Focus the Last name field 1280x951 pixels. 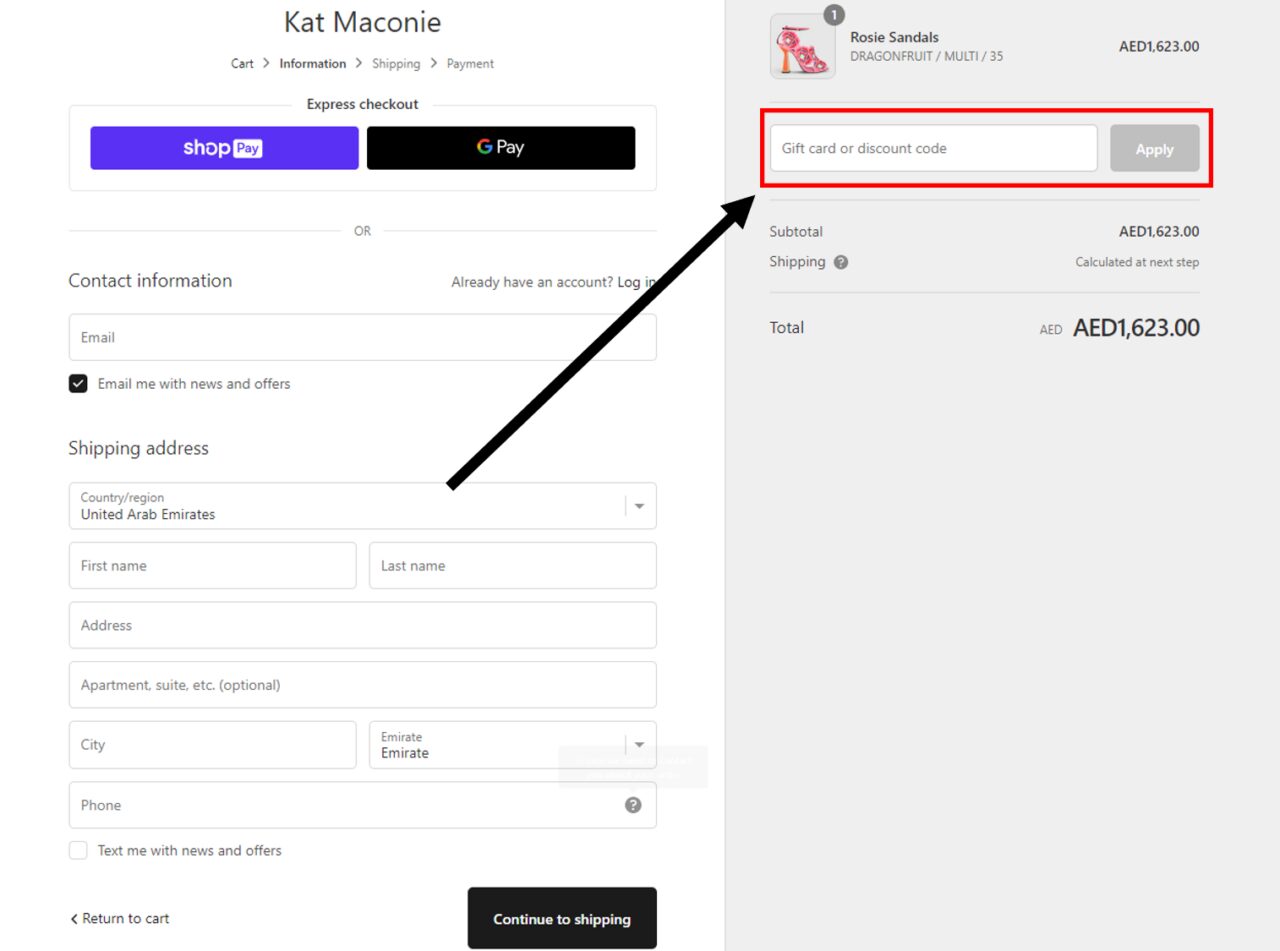pyautogui.click(x=513, y=566)
